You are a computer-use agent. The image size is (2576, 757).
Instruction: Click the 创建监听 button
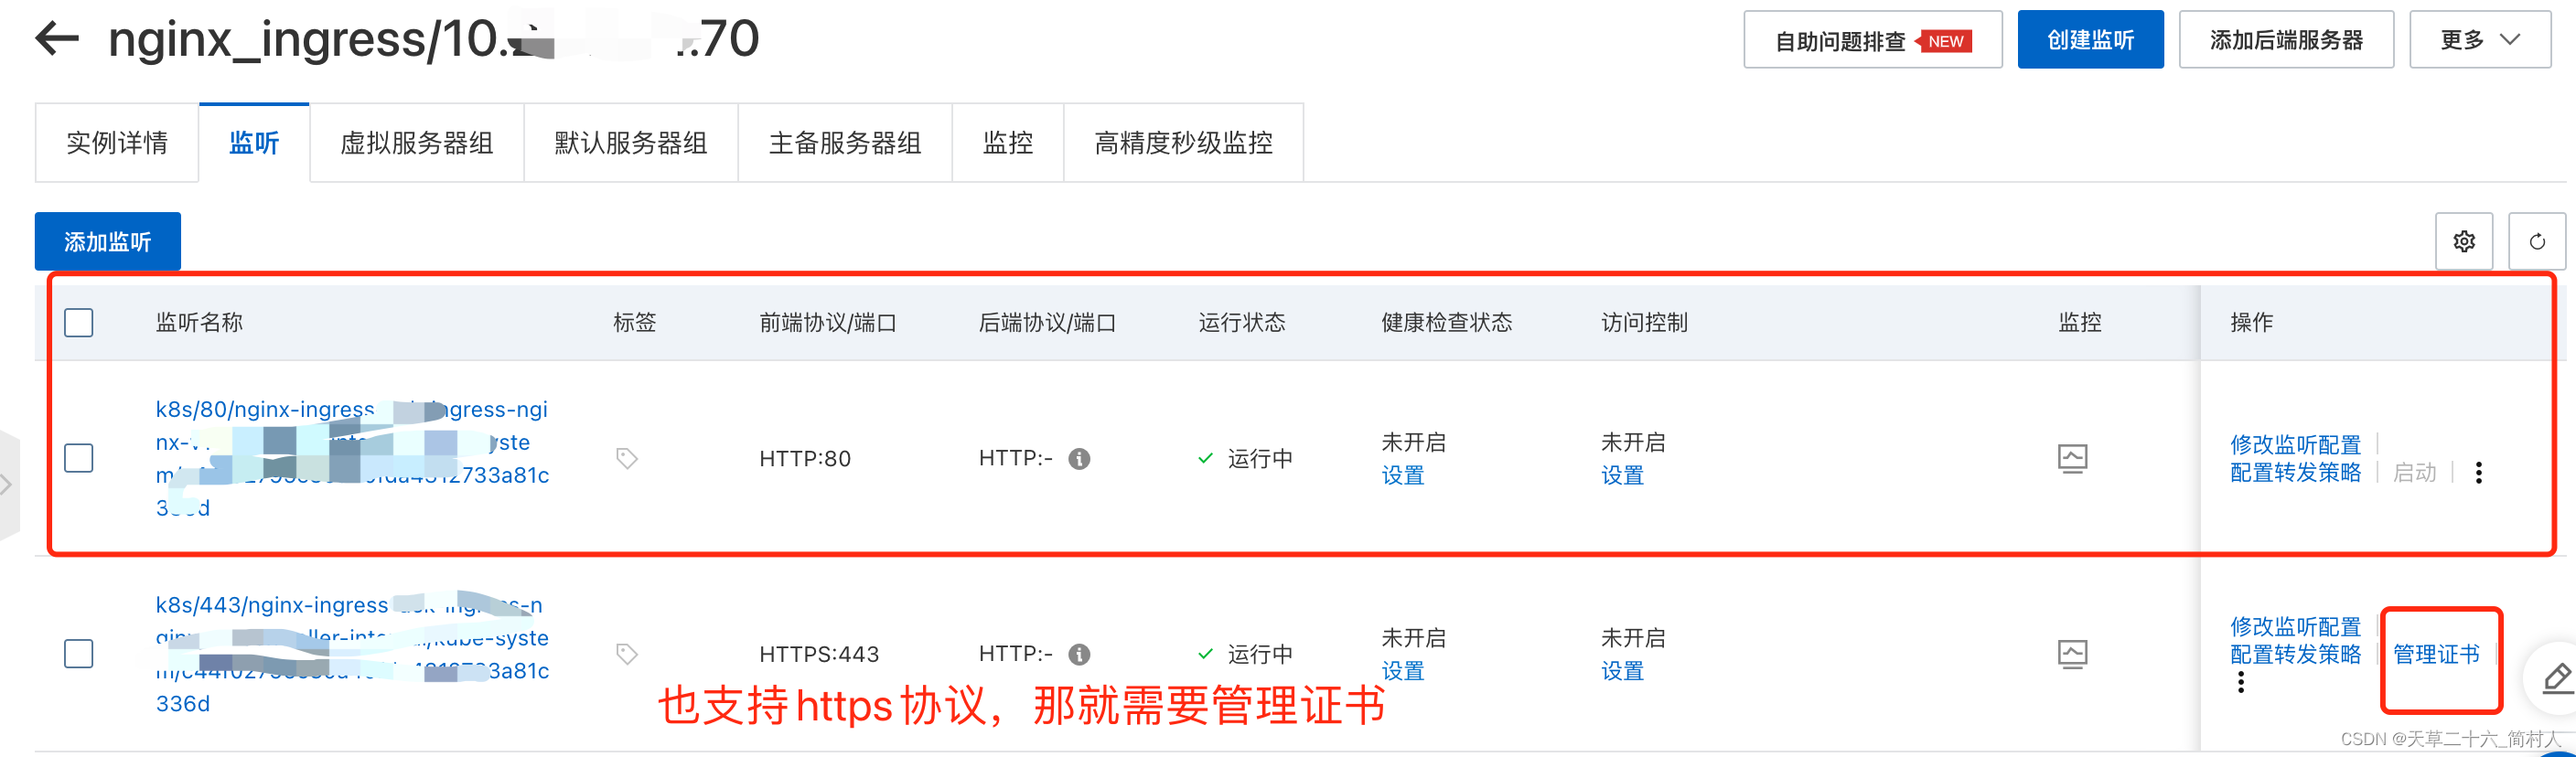point(2091,40)
